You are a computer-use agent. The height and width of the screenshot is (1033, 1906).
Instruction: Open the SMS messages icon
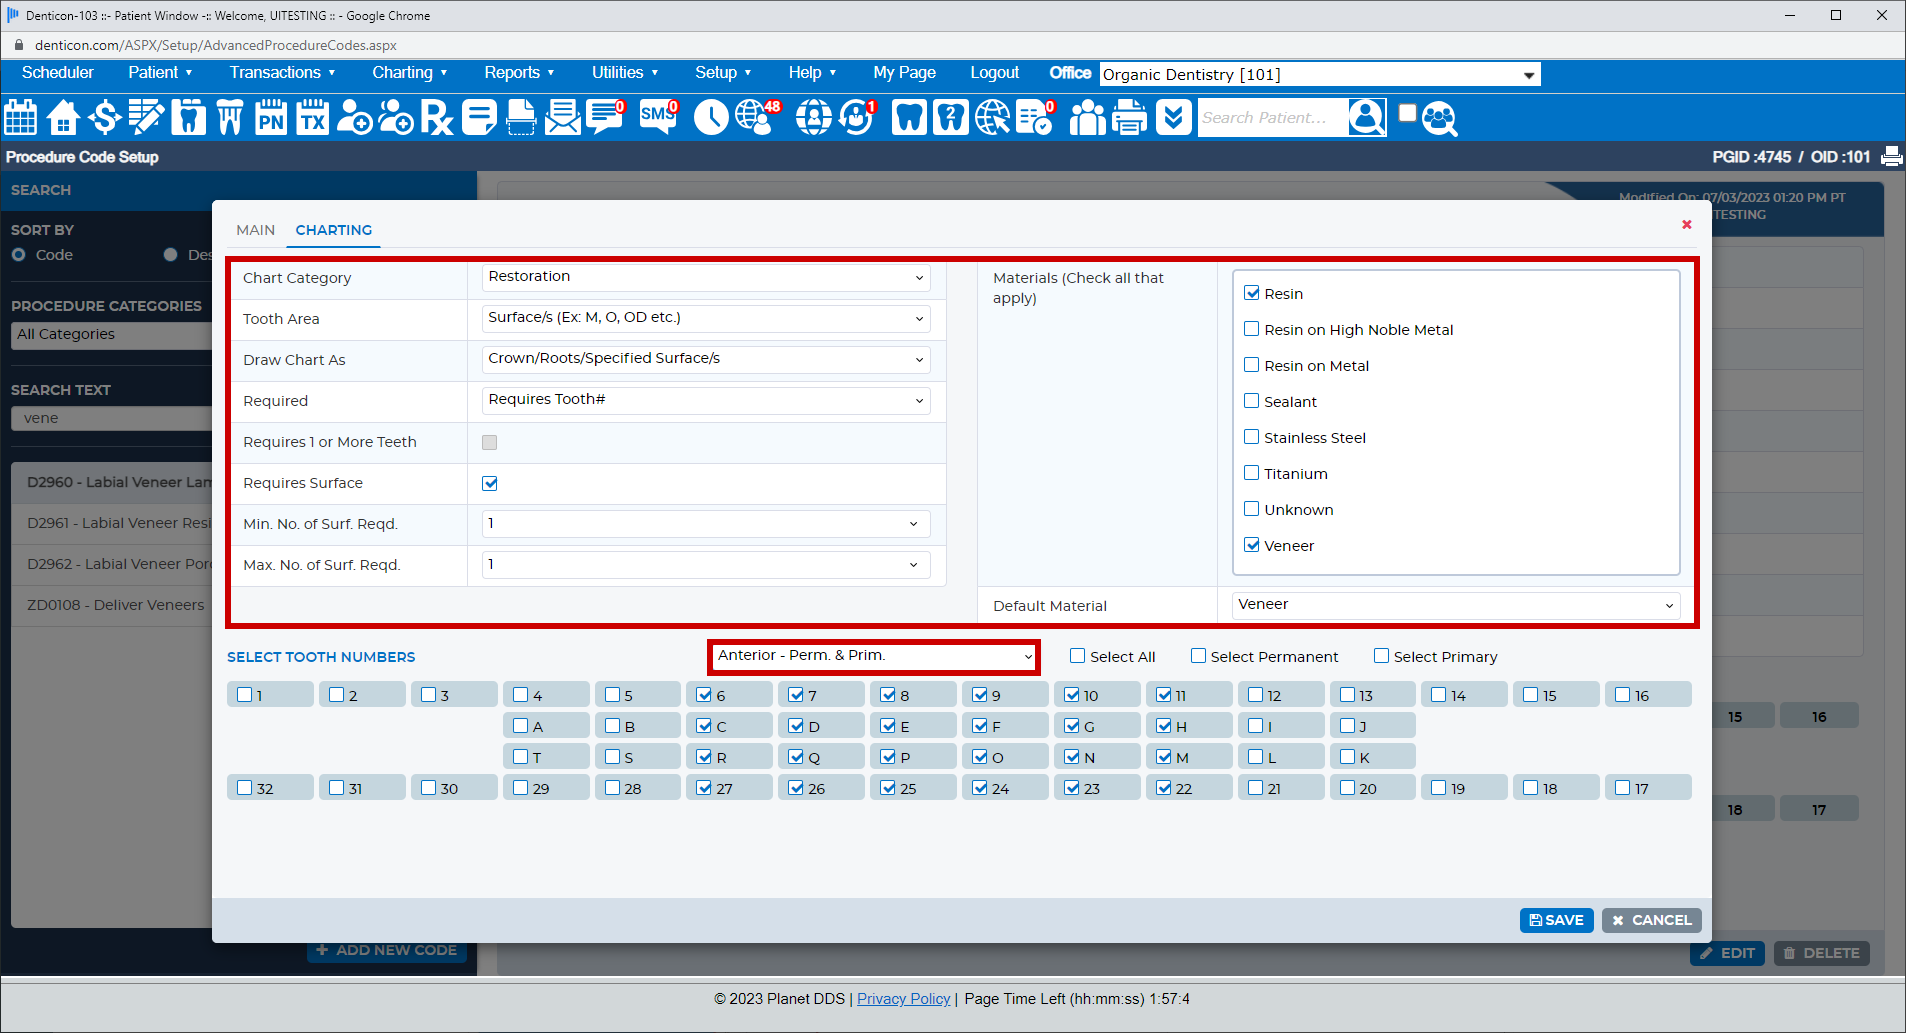coord(656,117)
